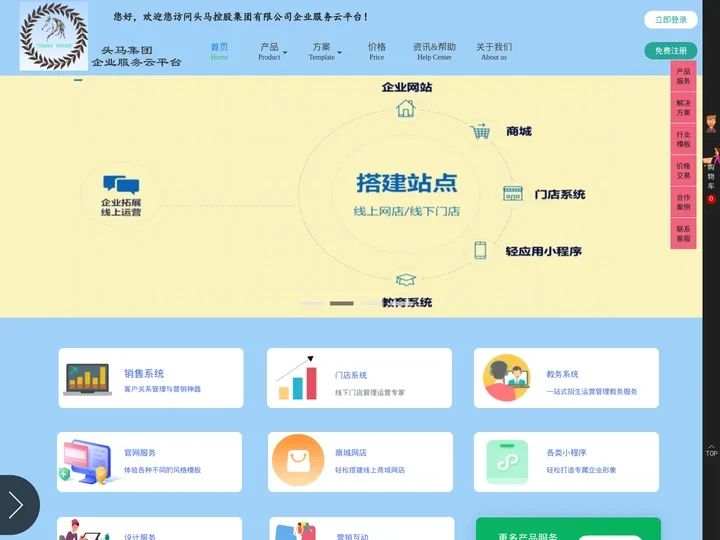Open the 官网服务 link
The width and height of the screenshot is (720, 540).
click(x=140, y=452)
